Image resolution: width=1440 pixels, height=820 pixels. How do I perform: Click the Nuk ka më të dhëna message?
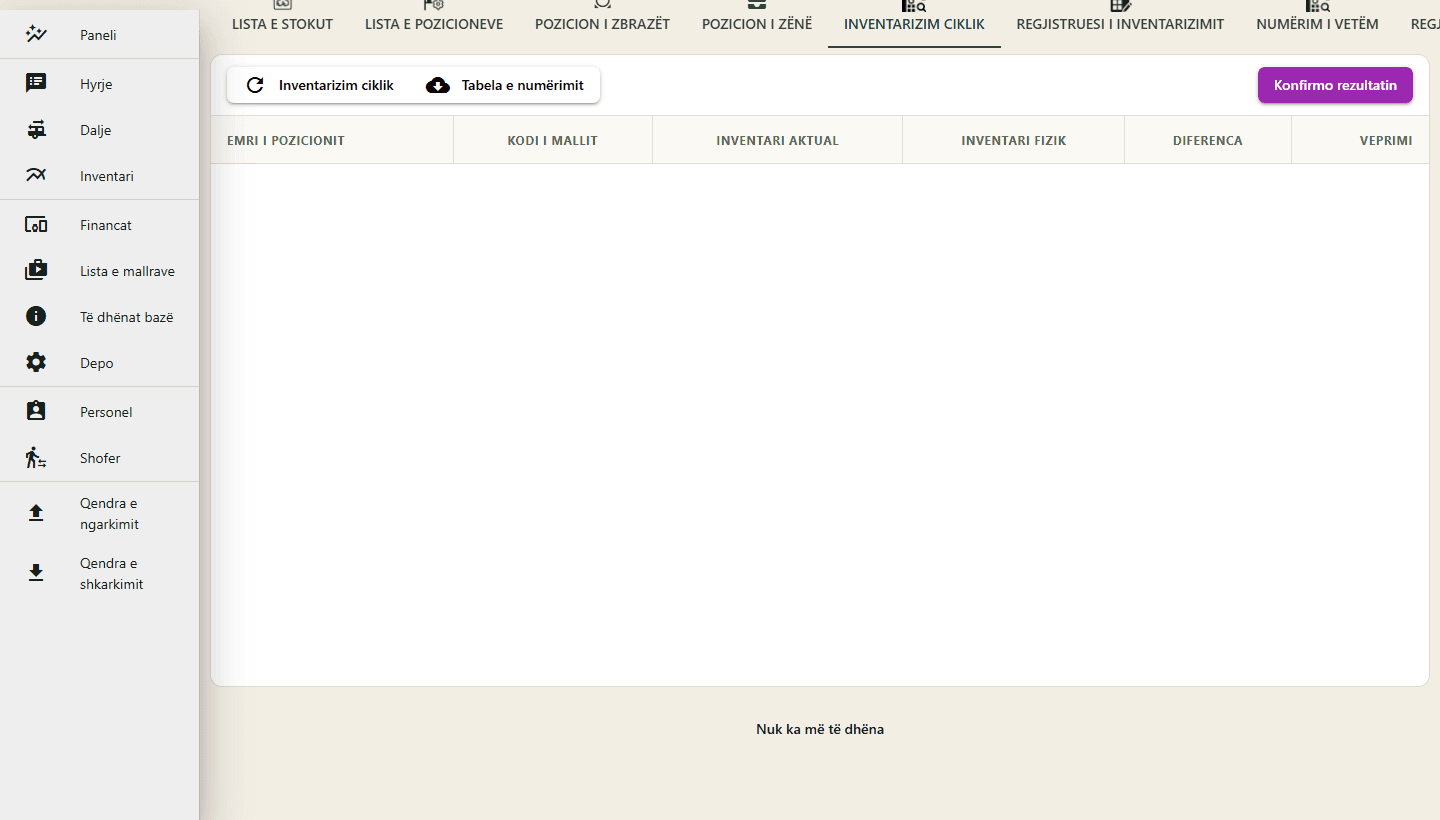click(820, 729)
